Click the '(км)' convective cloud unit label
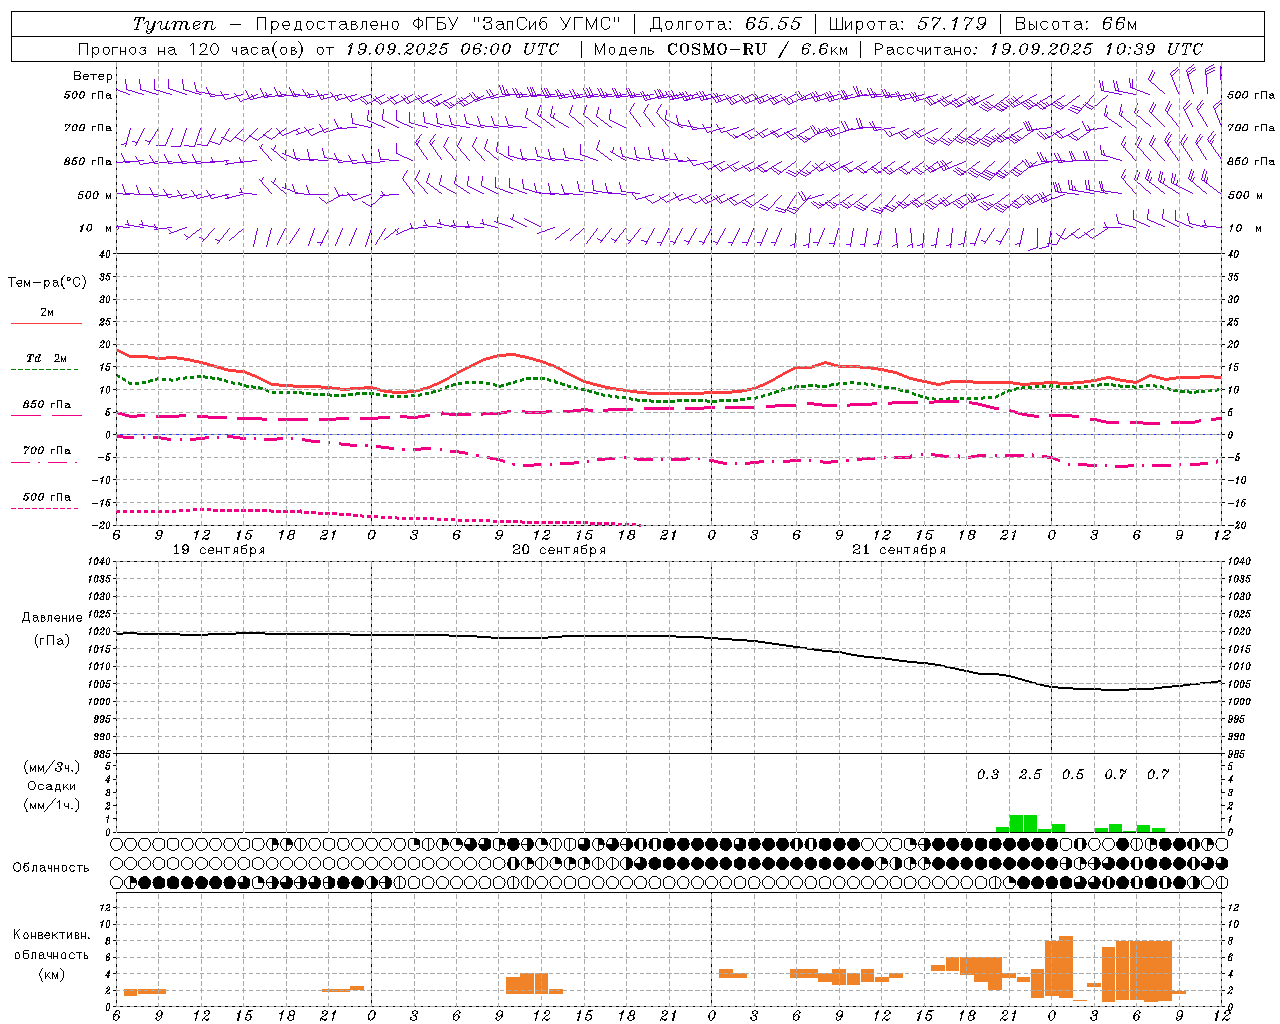Viewport: 1280px width, 1024px height. point(51,974)
